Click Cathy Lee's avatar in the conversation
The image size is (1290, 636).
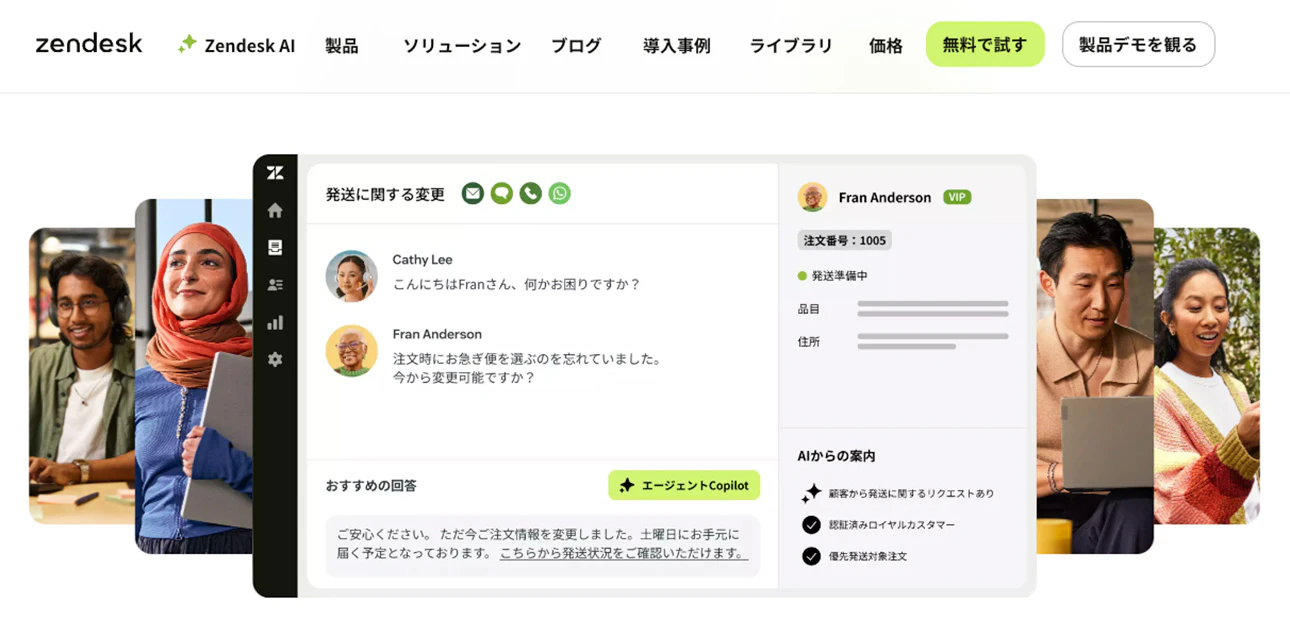[351, 276]
